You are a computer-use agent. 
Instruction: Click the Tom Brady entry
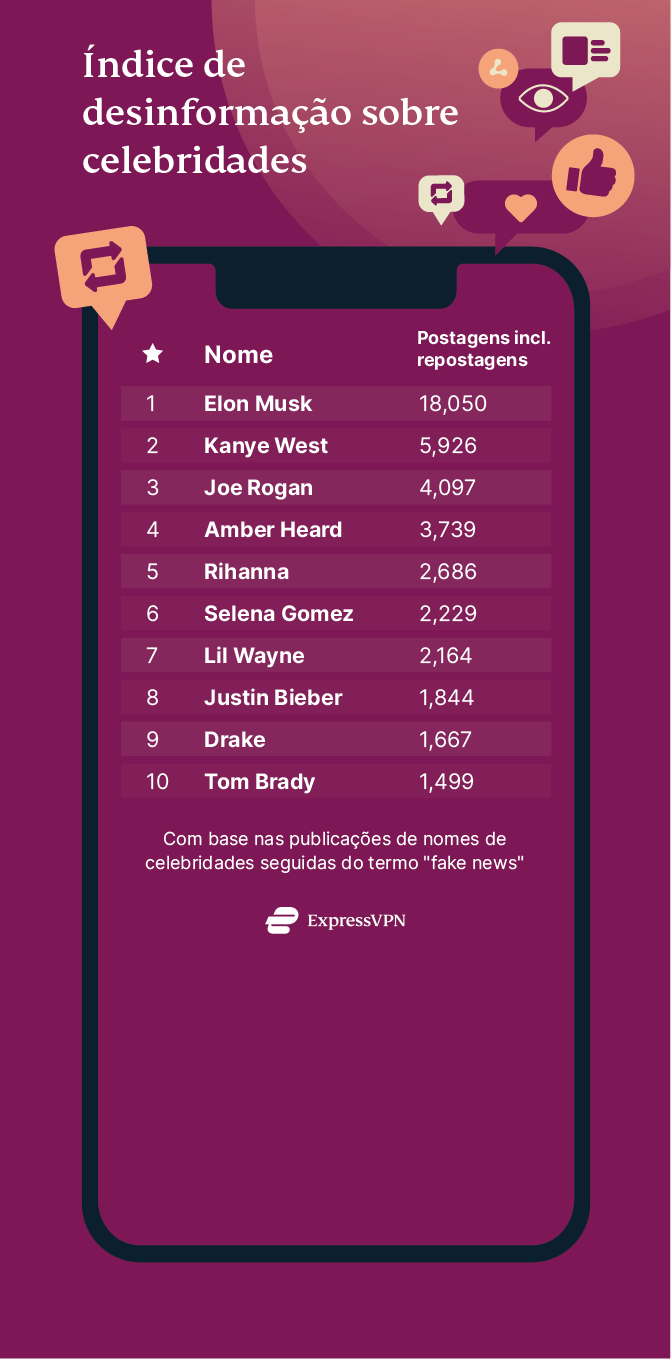(259, 782)
